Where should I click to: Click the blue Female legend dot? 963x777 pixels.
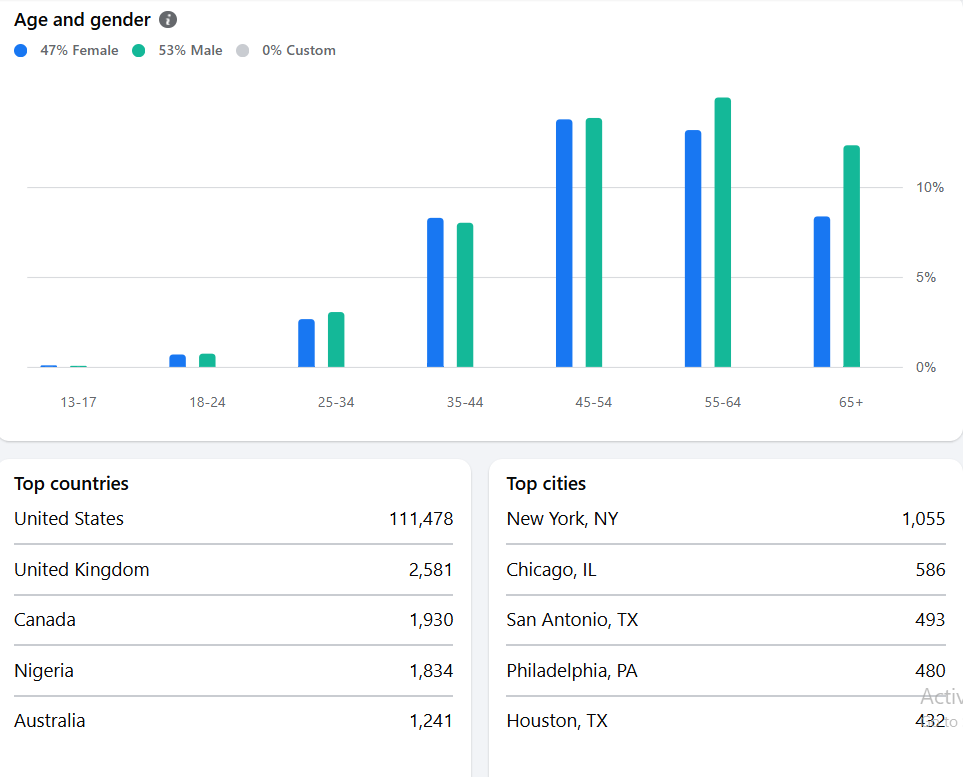click(21, 50)
